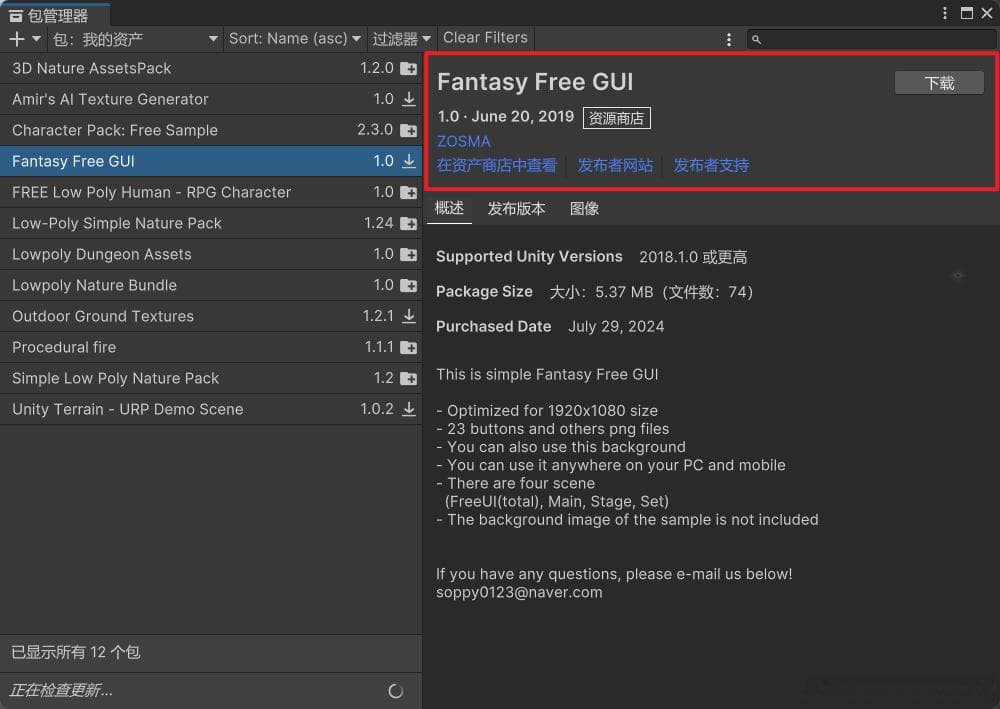Open the 过滤器 filter dropdown

[x=401, y=40]
